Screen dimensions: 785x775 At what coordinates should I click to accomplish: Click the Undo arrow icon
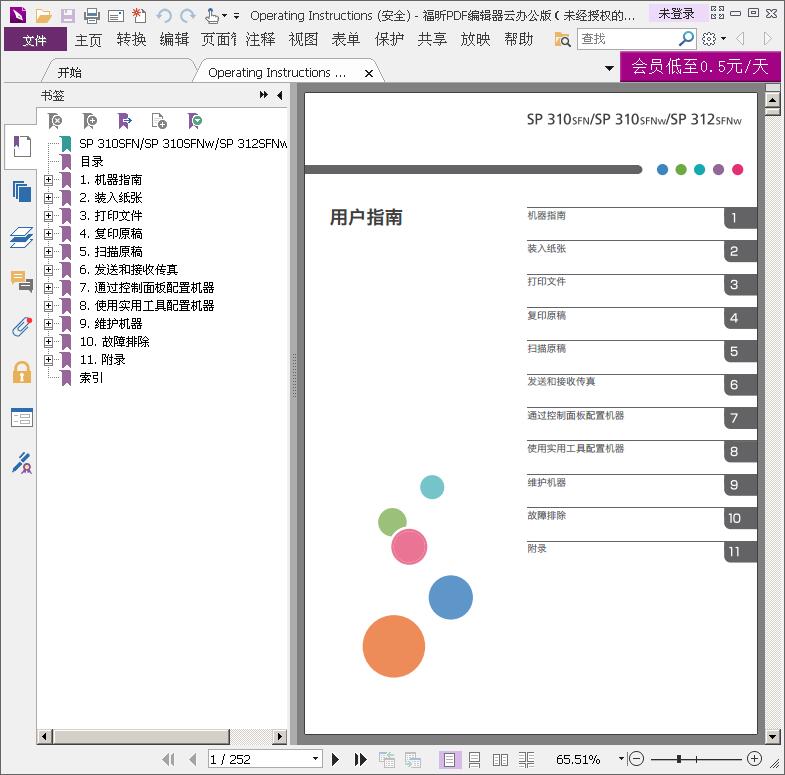[x=164, y=16]
